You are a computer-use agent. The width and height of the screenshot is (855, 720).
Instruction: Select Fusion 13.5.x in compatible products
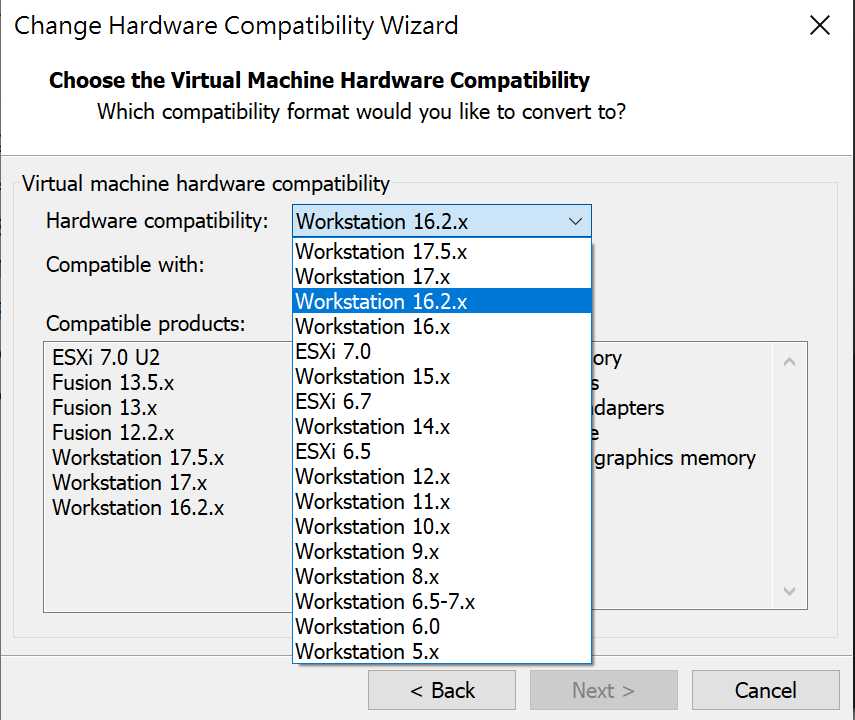click(113, 383)
